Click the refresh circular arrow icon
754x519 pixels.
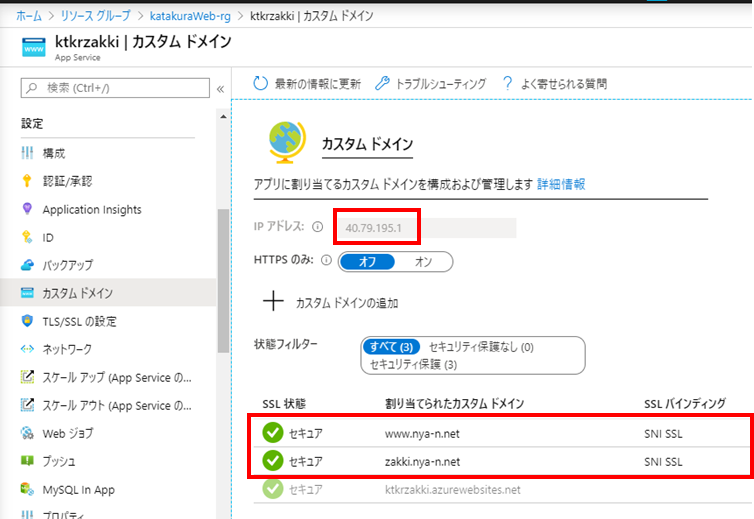pos(260,84)
